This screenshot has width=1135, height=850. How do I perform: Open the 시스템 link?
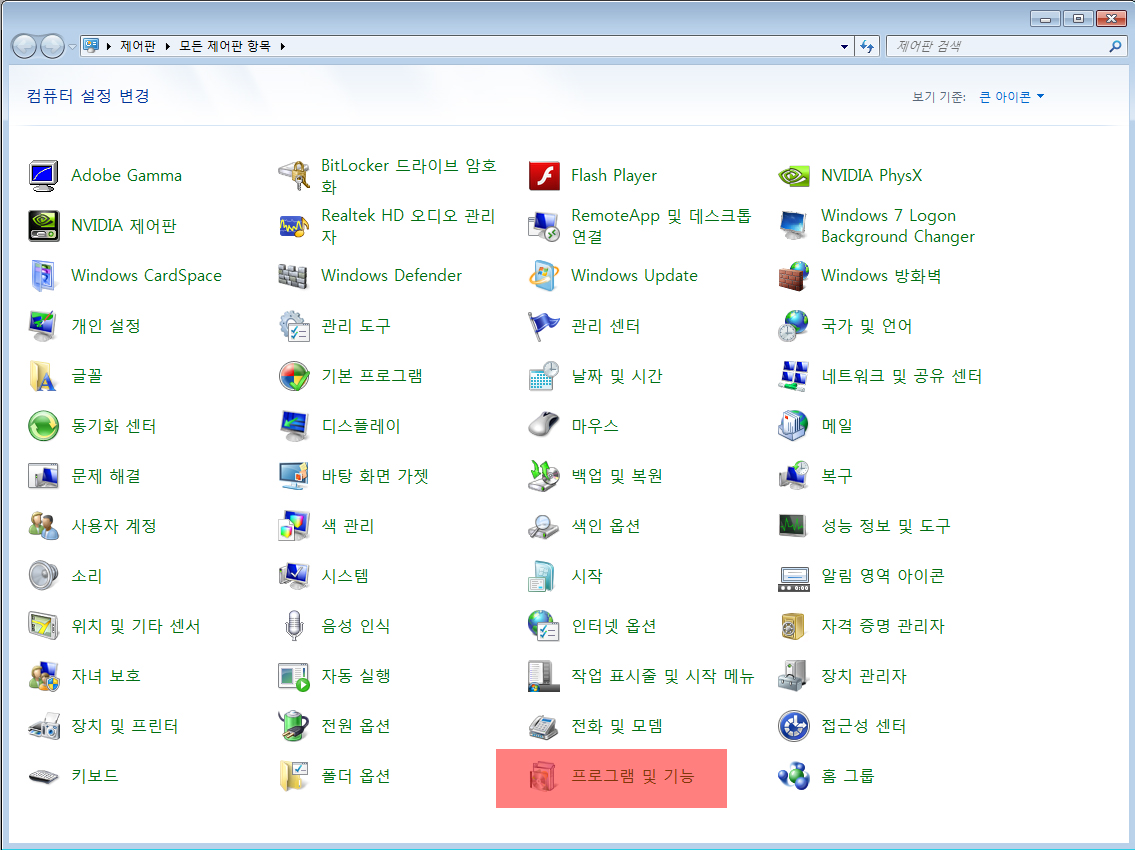[345, 576]
